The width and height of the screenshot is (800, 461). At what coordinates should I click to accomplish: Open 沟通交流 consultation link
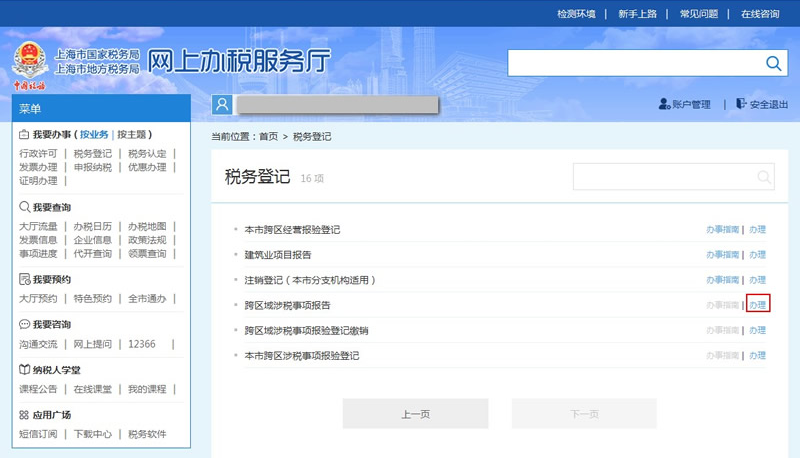click(x=38, y=344)
